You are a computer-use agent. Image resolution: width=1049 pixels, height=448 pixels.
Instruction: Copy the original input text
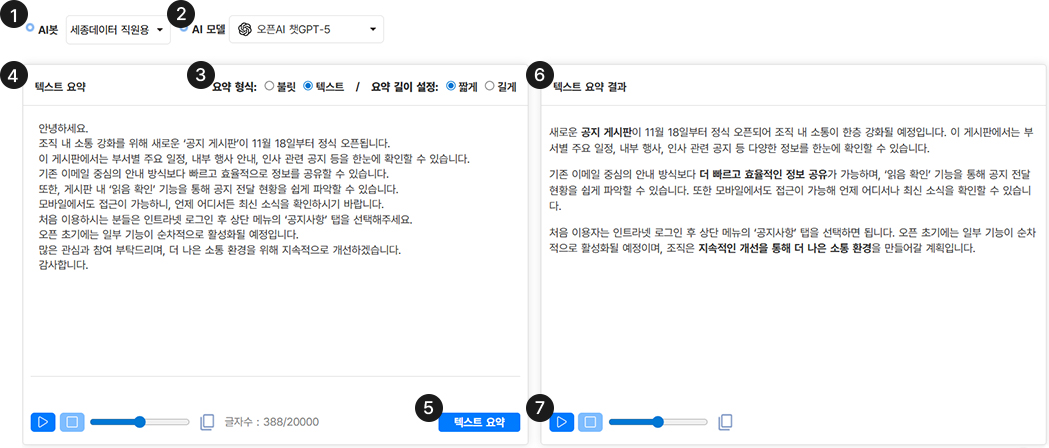click(x=208, y=422)
